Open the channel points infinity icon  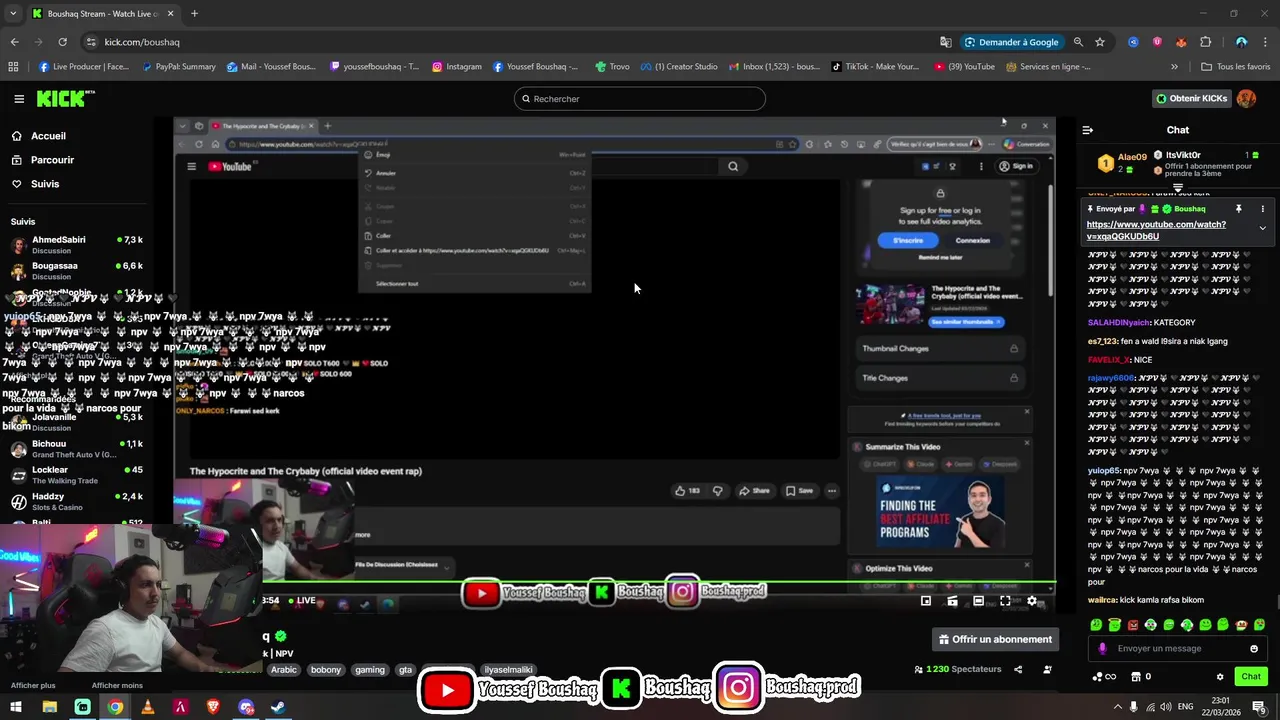[x=1104, y=677]
